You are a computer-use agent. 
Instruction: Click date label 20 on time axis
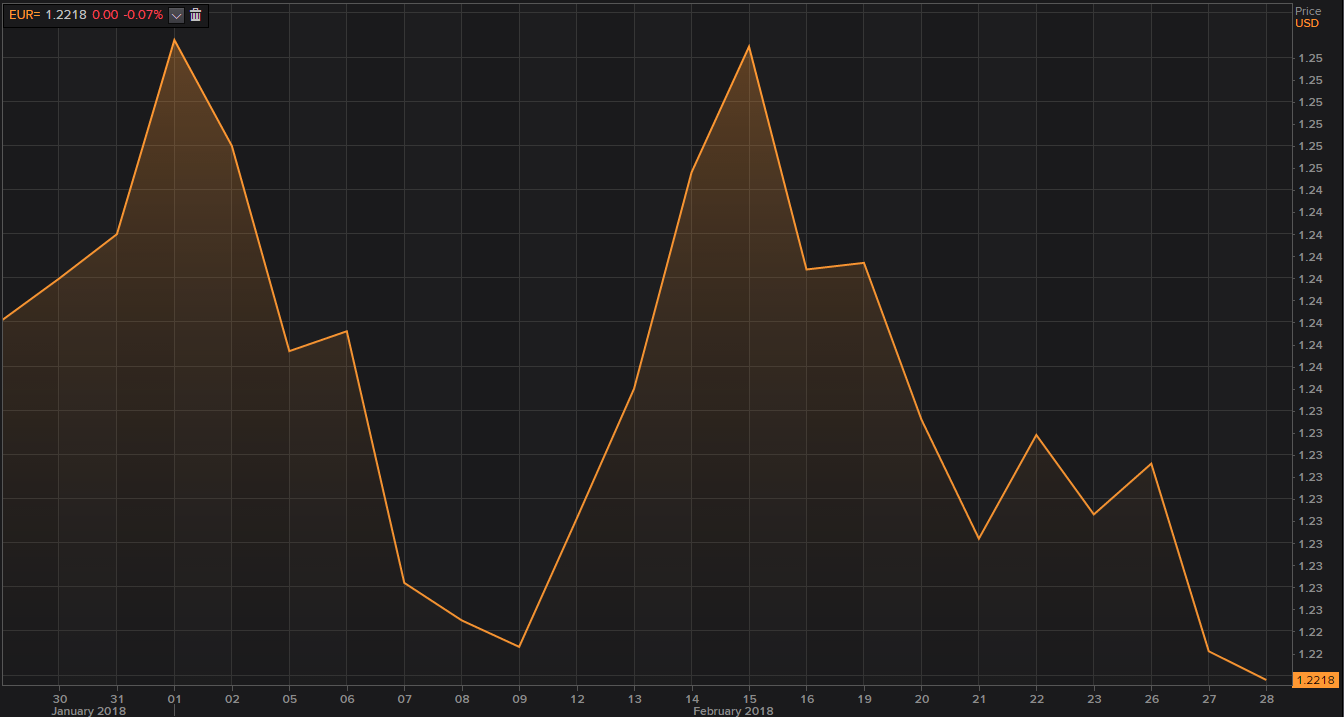[x=921, y=699]
